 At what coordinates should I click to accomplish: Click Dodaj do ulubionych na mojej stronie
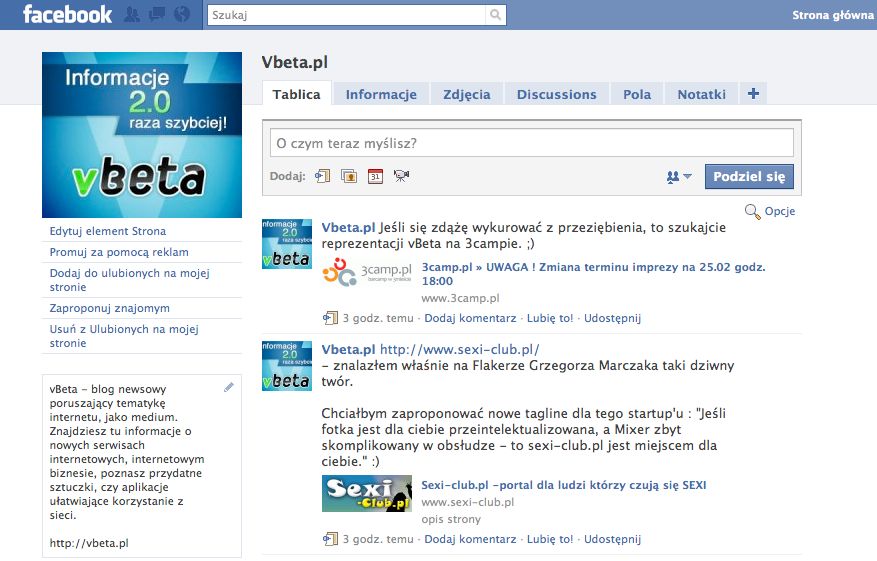click(129, 280)
